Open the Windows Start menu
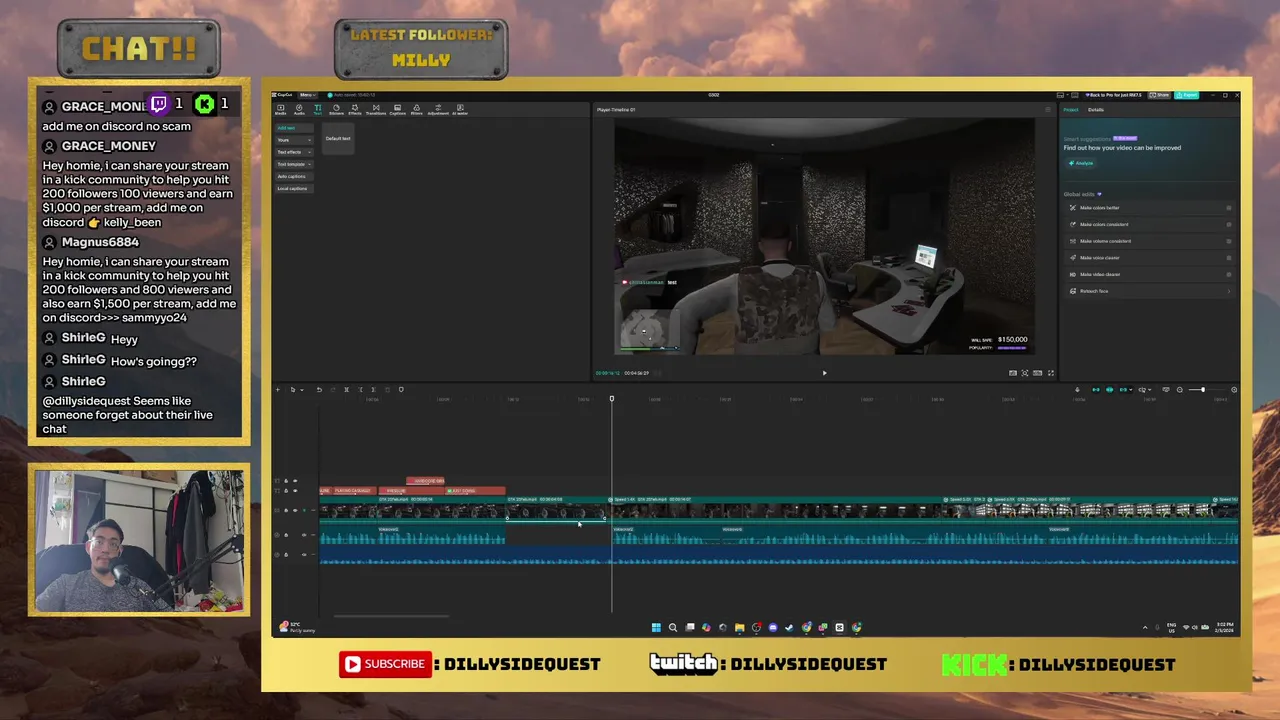The height and width of the screenshot is (720, 1280). pyautogui.click(x=656, y=627)
